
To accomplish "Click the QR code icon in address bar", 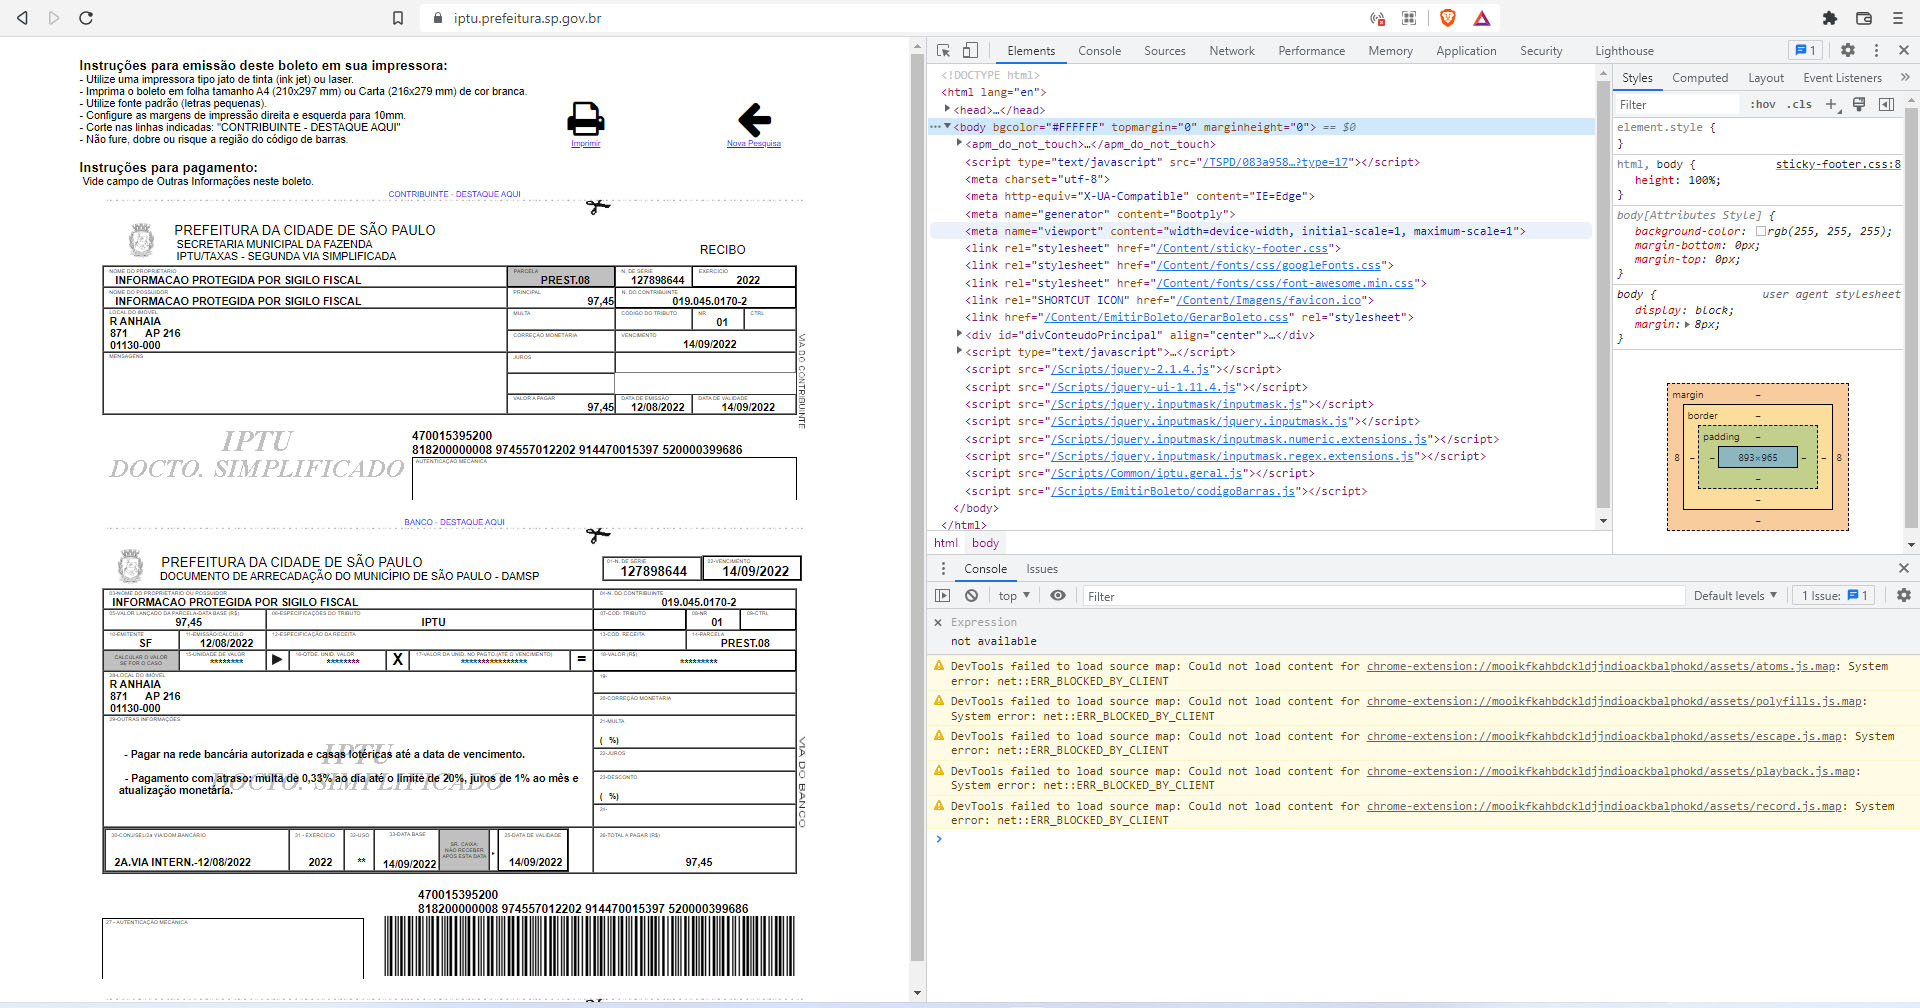I will [1409, 18].
